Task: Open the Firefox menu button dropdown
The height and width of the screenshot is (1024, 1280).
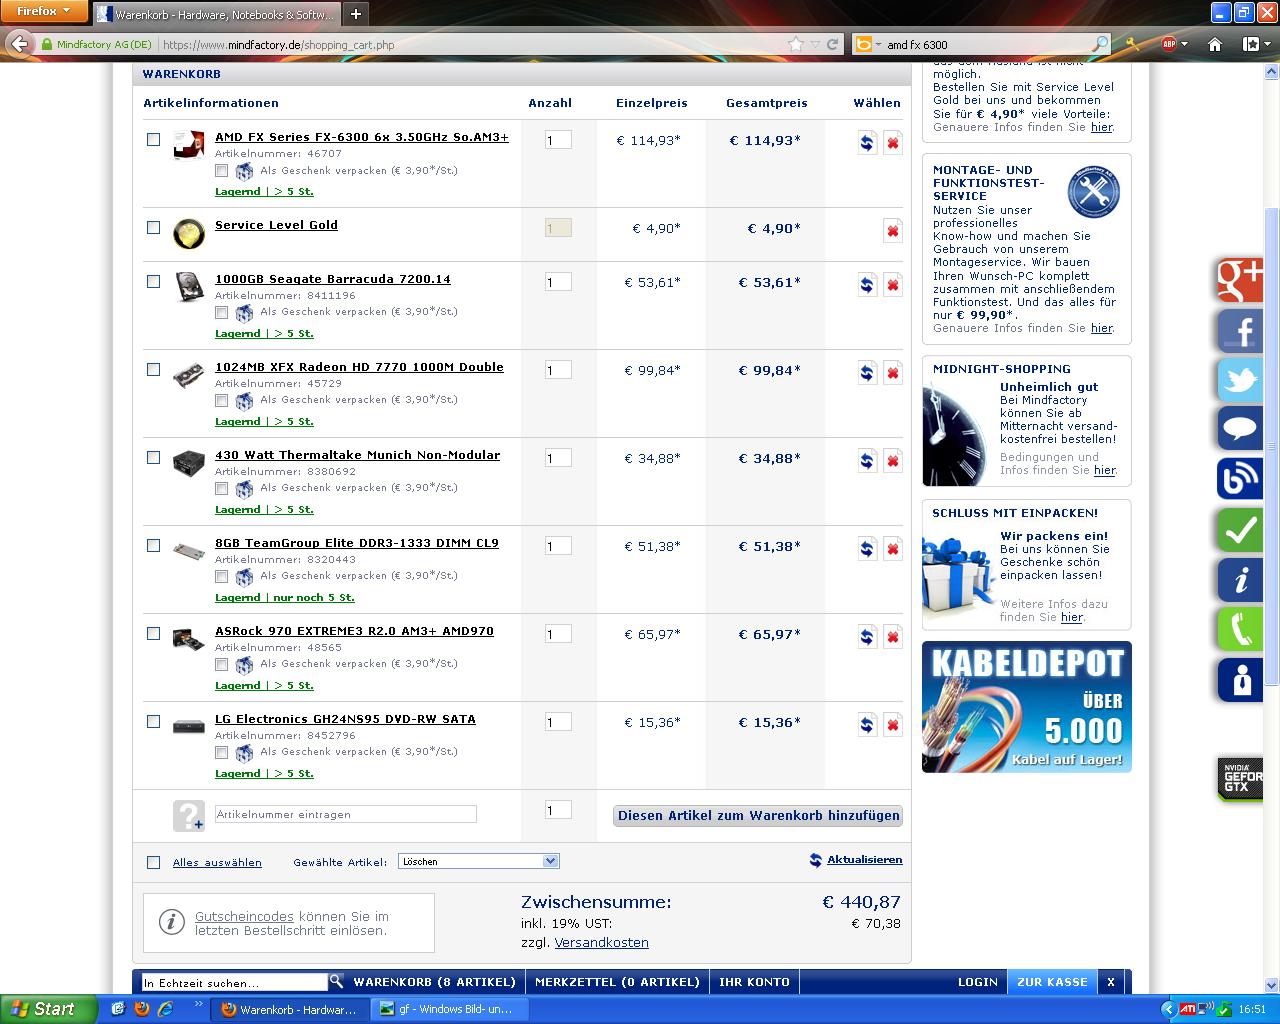Action: pyautogui.click(x=45, y=11)
